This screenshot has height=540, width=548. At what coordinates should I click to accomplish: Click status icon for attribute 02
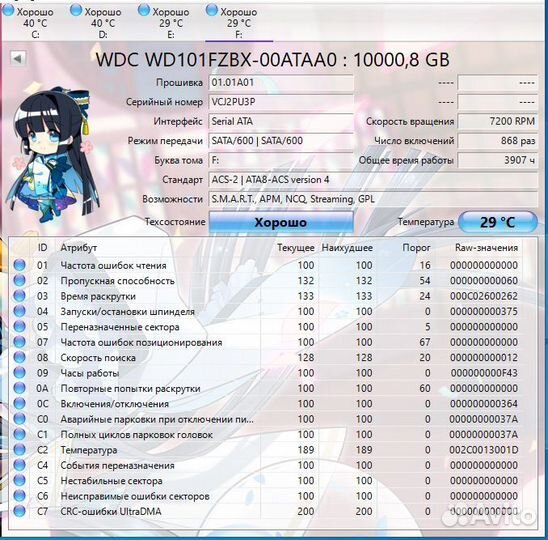click(20, 281)
